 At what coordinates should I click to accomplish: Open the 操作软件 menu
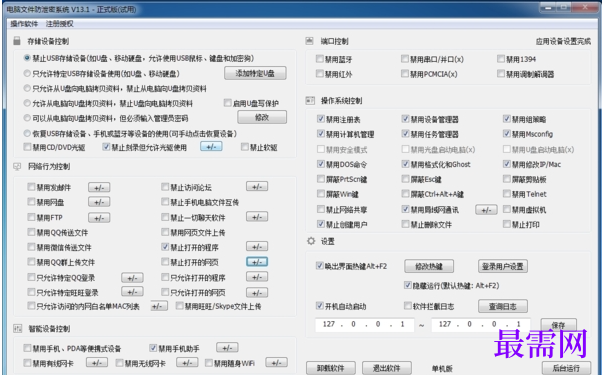tap(24, 24)
